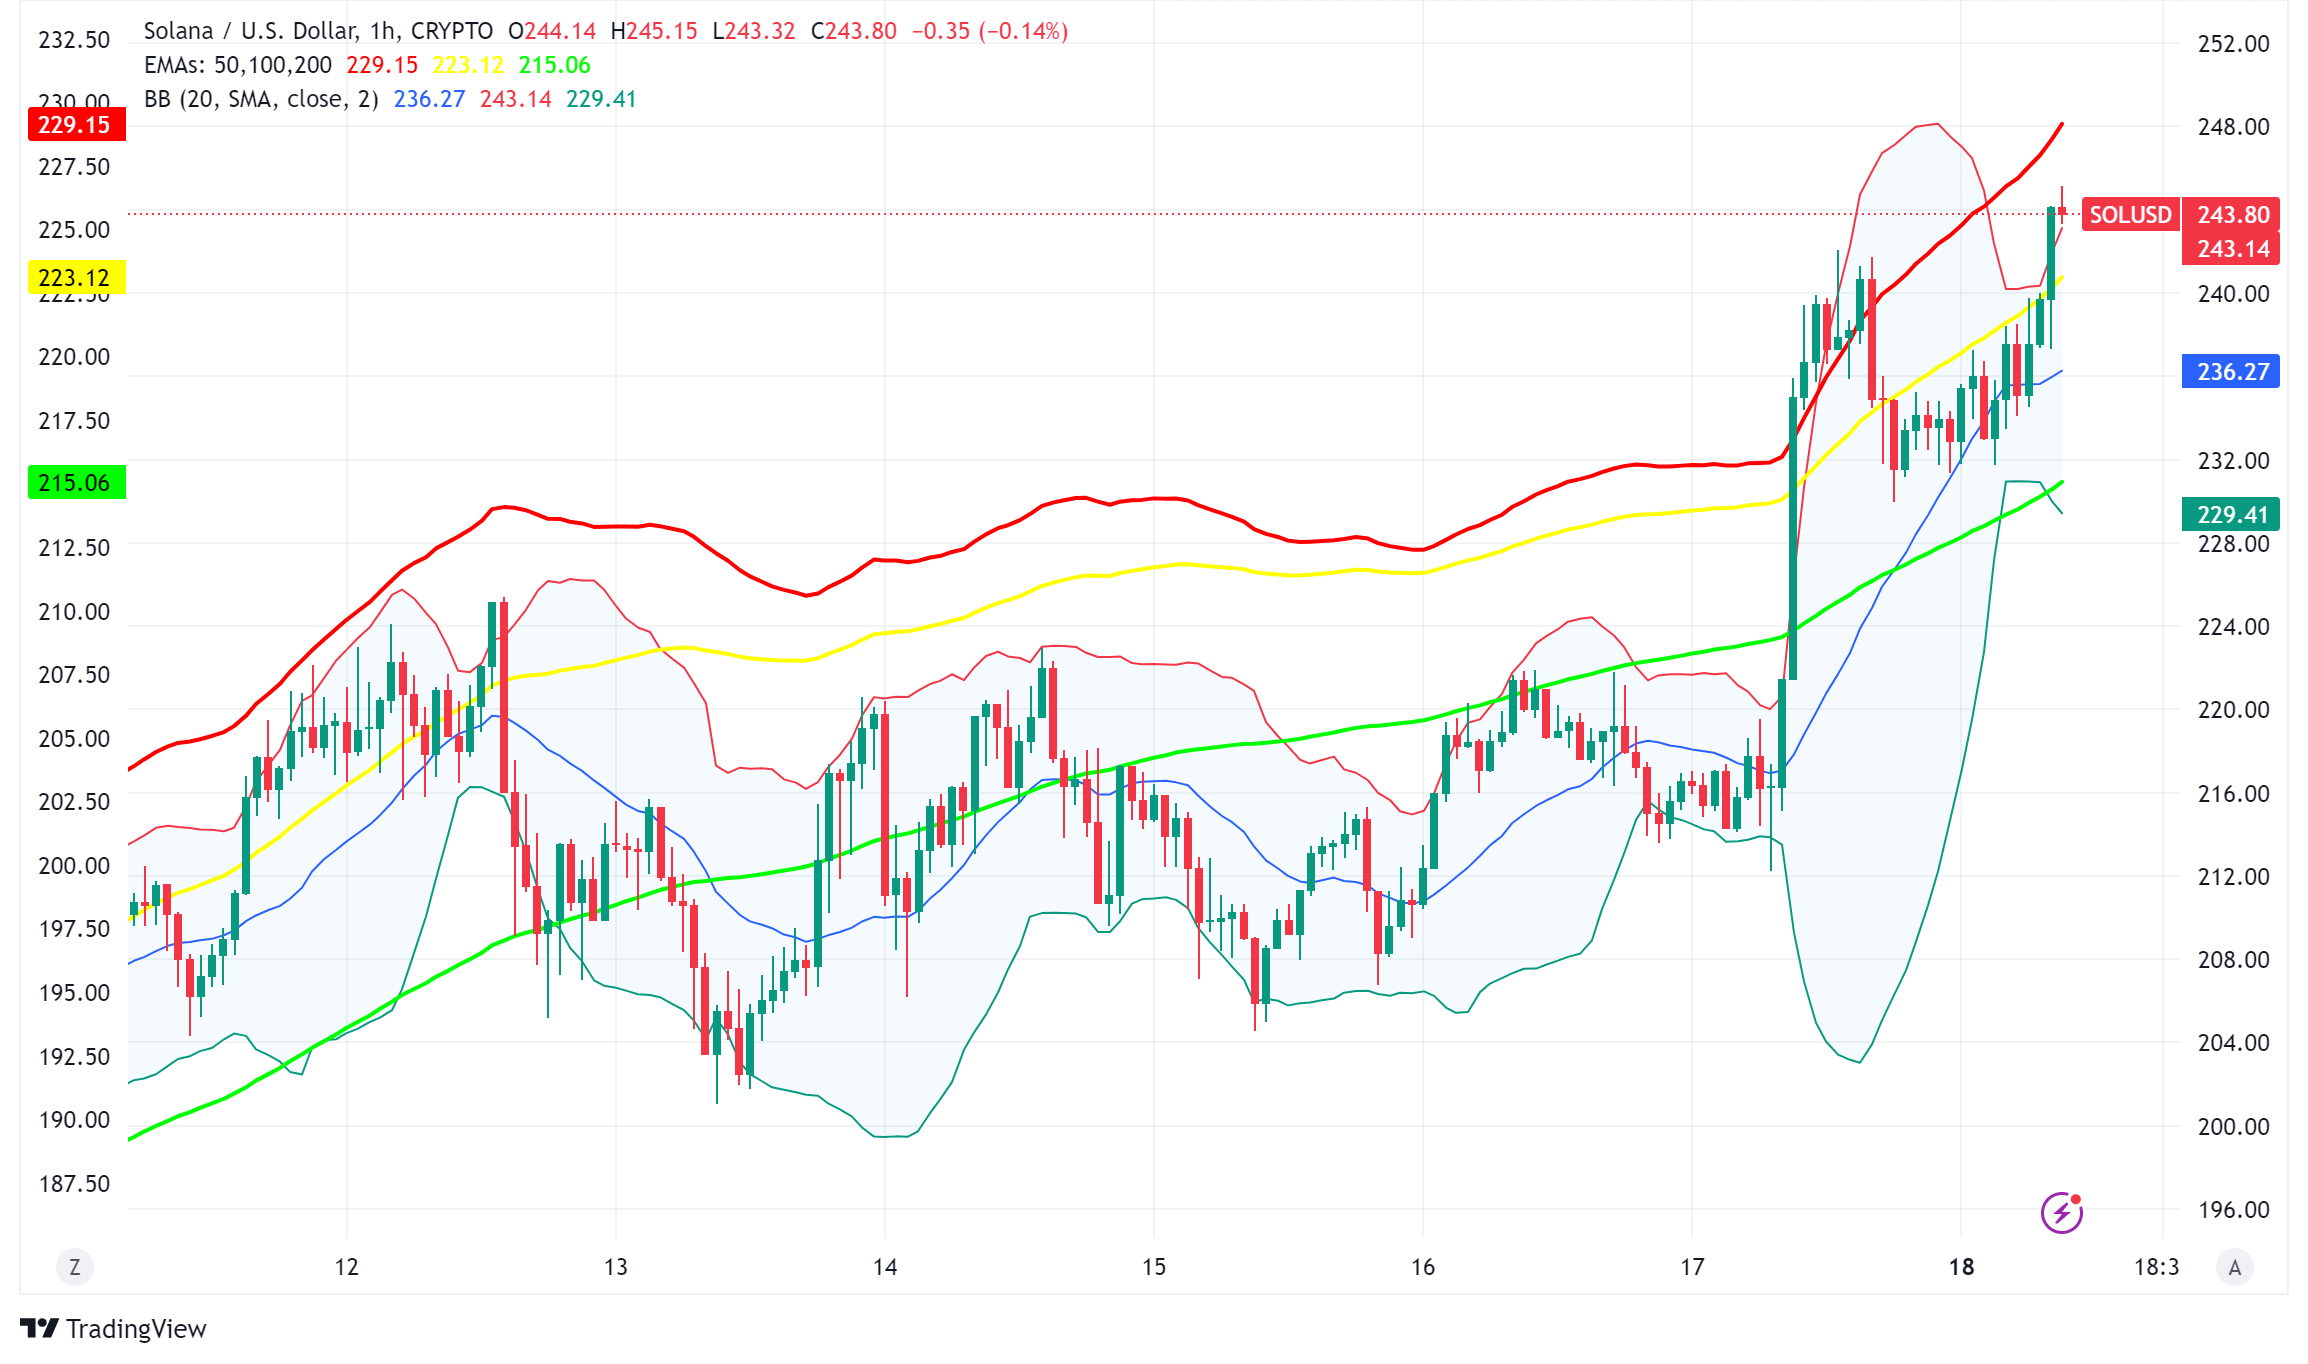Click the yellow 223.12 EMA 100 label

coord(76,277)
